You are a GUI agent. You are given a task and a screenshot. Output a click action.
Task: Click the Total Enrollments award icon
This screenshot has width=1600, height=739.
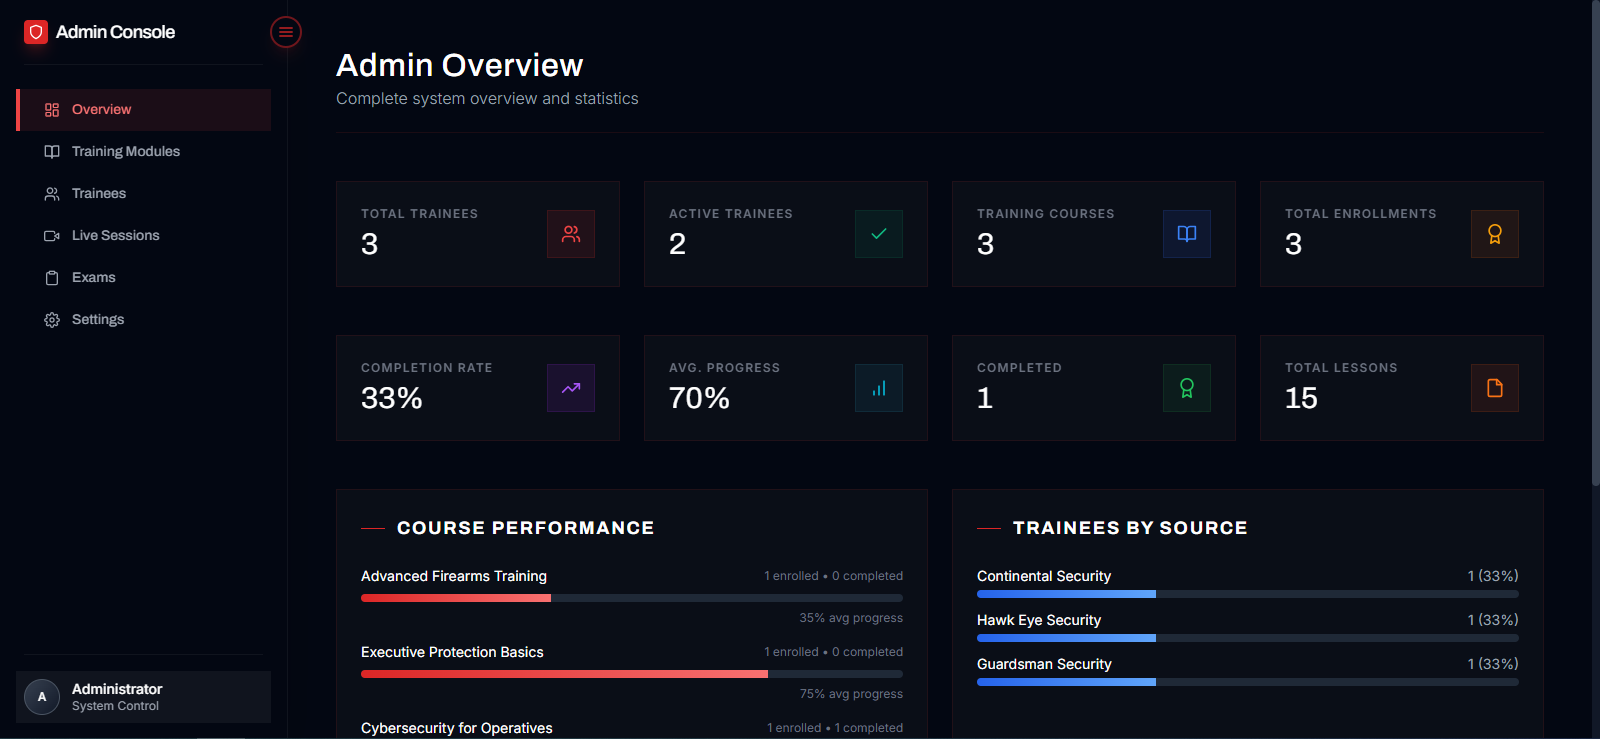tap(1495, 234)
